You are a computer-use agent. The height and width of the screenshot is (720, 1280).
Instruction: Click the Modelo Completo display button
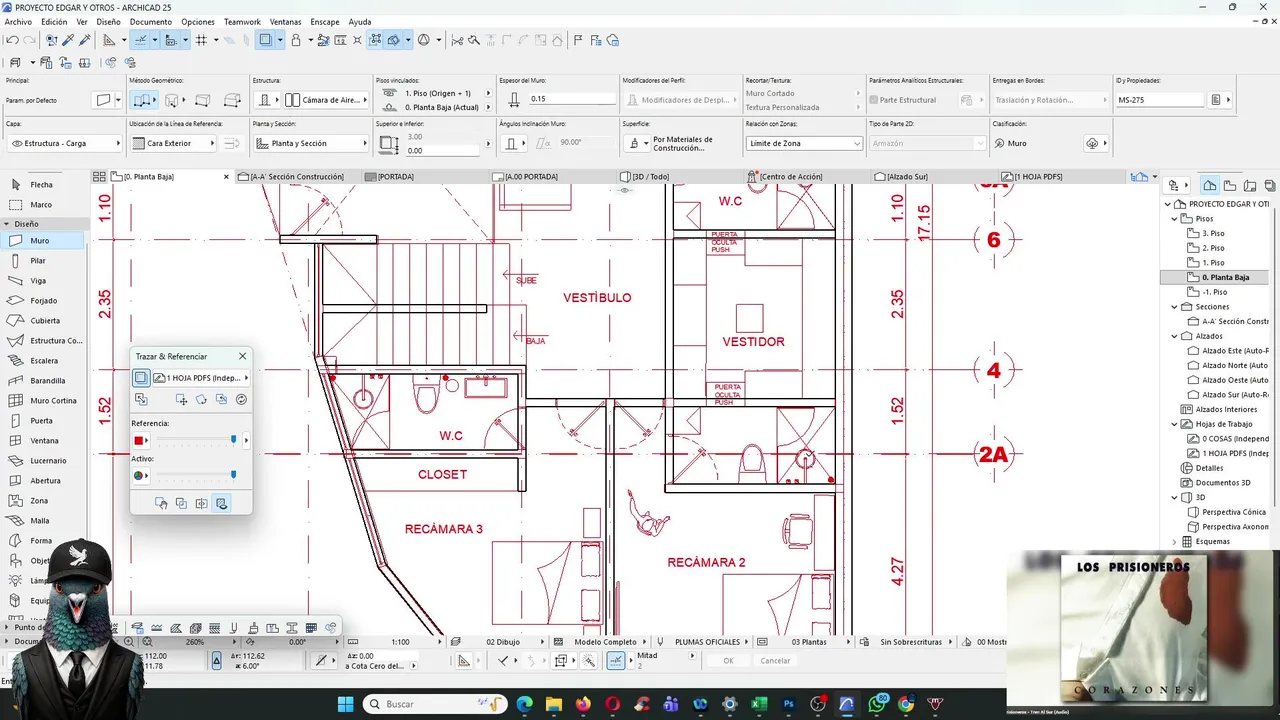click(x=606, y=642)
